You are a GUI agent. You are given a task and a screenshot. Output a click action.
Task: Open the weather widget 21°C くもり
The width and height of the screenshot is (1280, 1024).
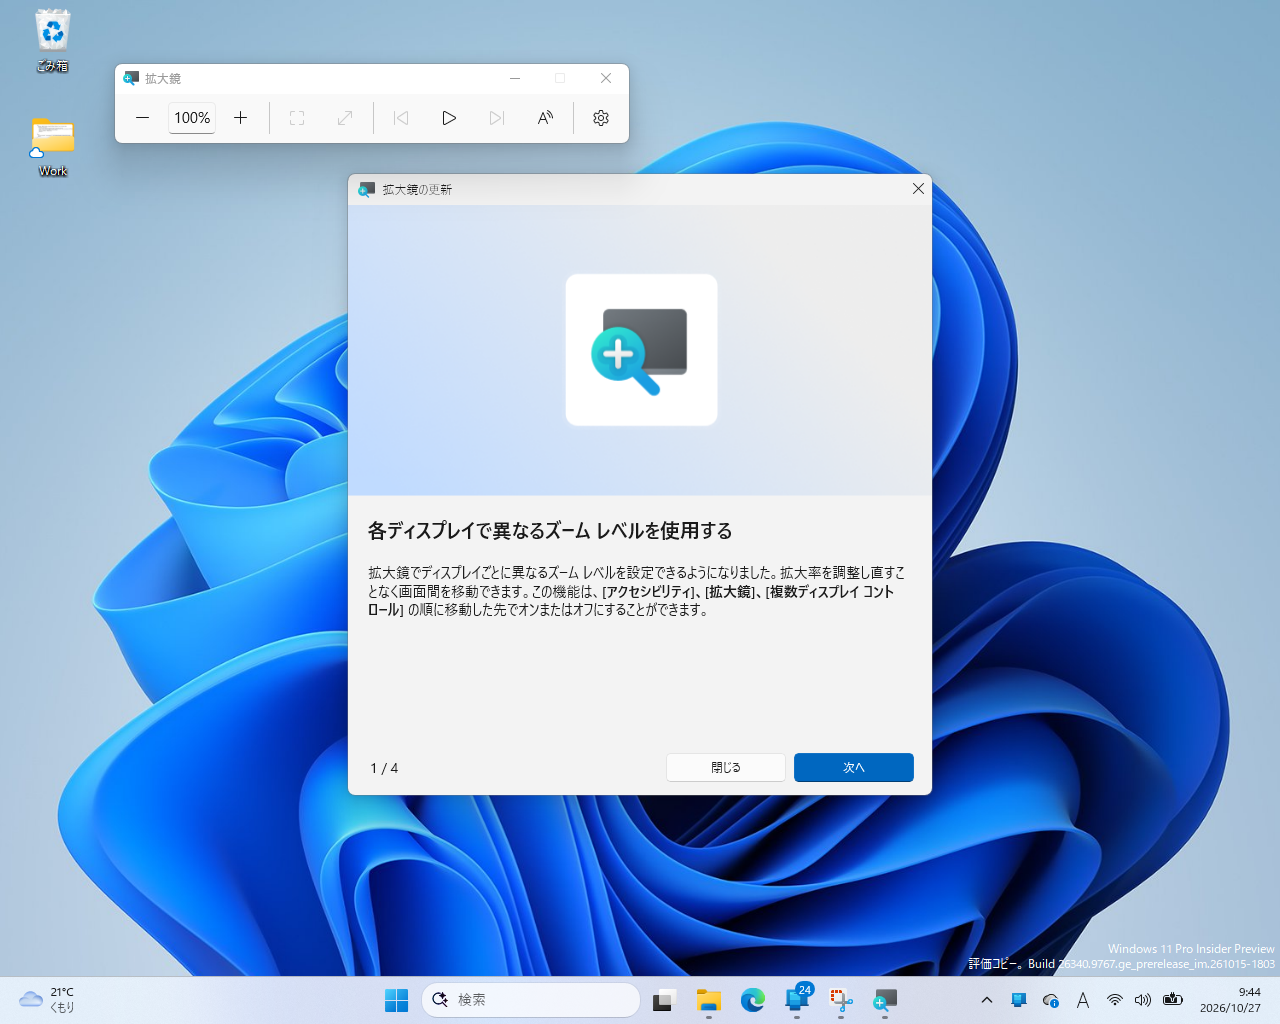pyautogui.click(x=47, y=1000)
